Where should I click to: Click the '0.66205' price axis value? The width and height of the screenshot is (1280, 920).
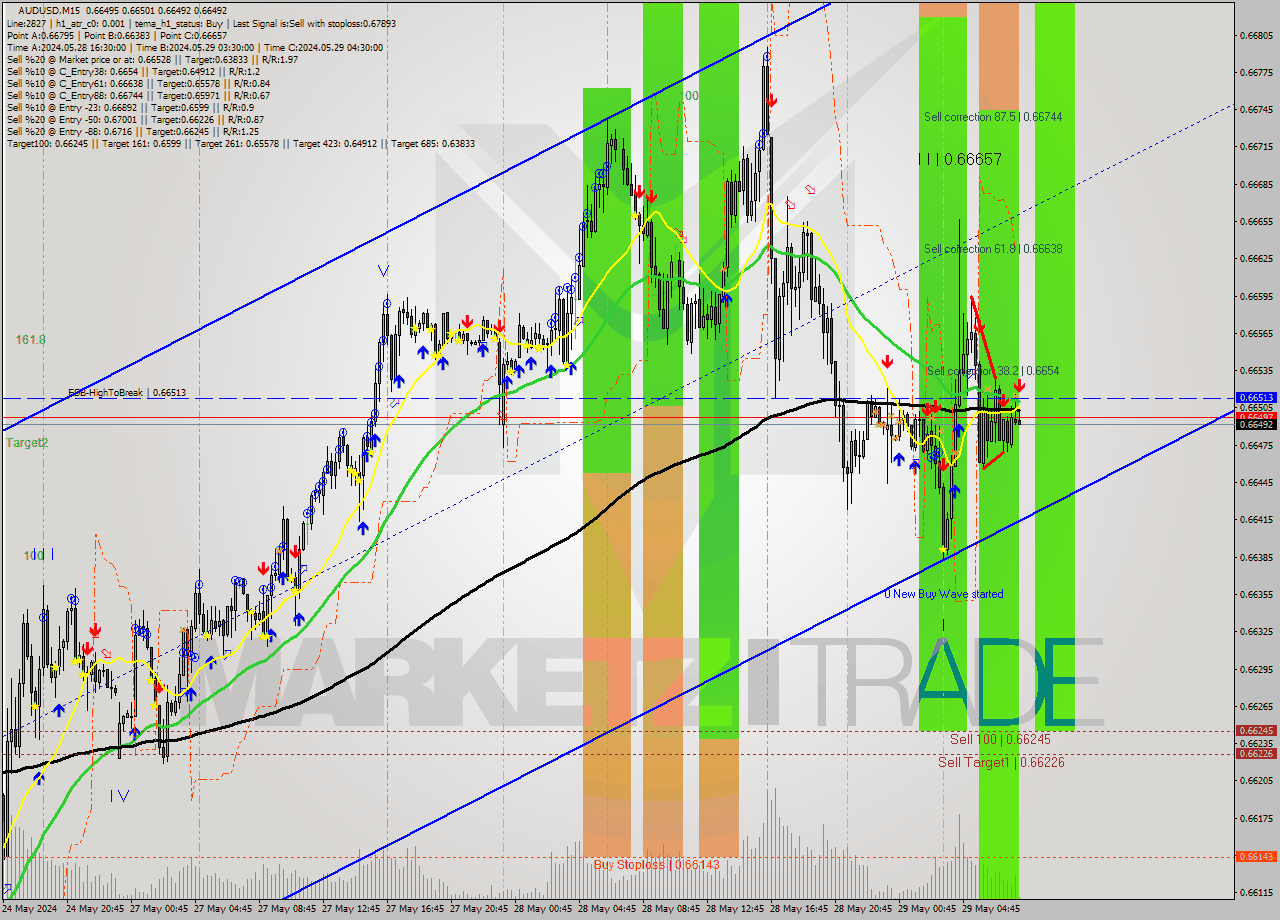(x=1256, y=781)
